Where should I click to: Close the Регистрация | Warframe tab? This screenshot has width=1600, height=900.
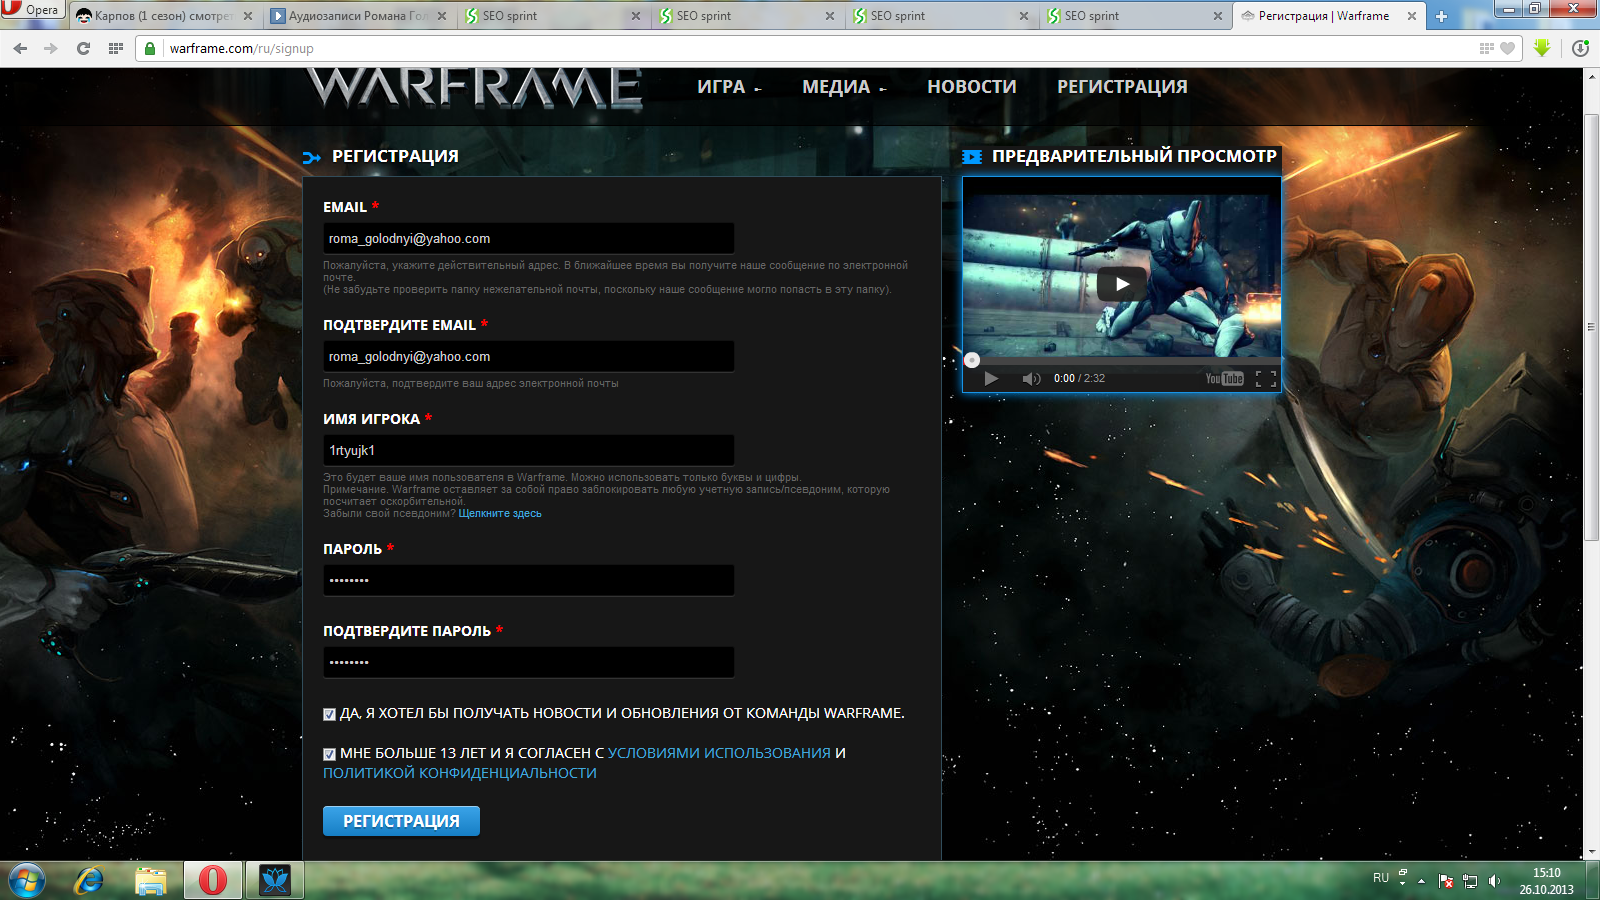[1412, 16]
